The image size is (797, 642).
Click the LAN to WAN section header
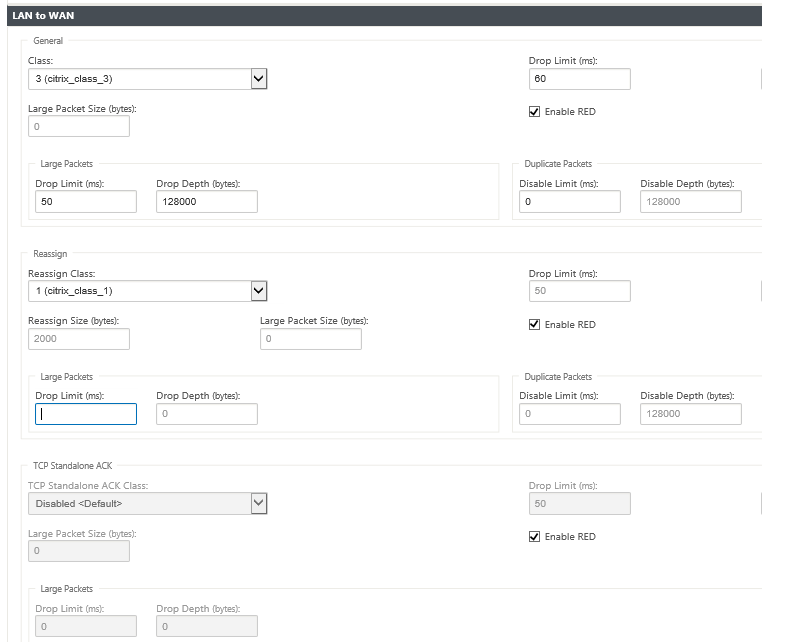tap(384, 16)
